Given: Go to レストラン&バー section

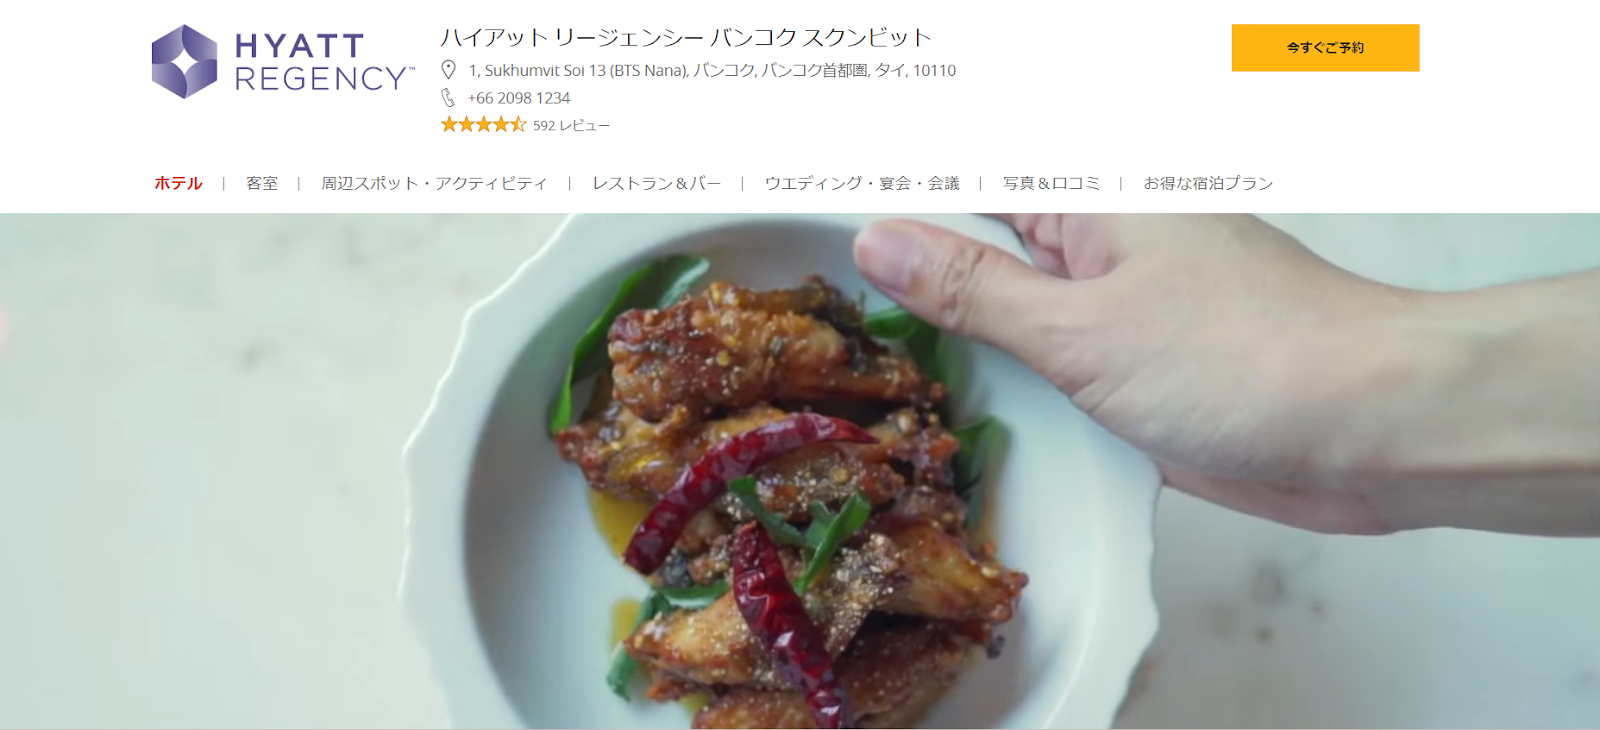Looking at the screenshot, I should 656,183.
